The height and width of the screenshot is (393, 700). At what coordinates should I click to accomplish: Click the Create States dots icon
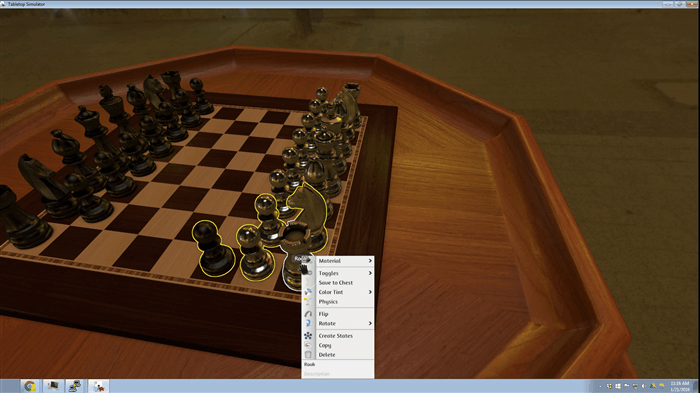point(308,335)
